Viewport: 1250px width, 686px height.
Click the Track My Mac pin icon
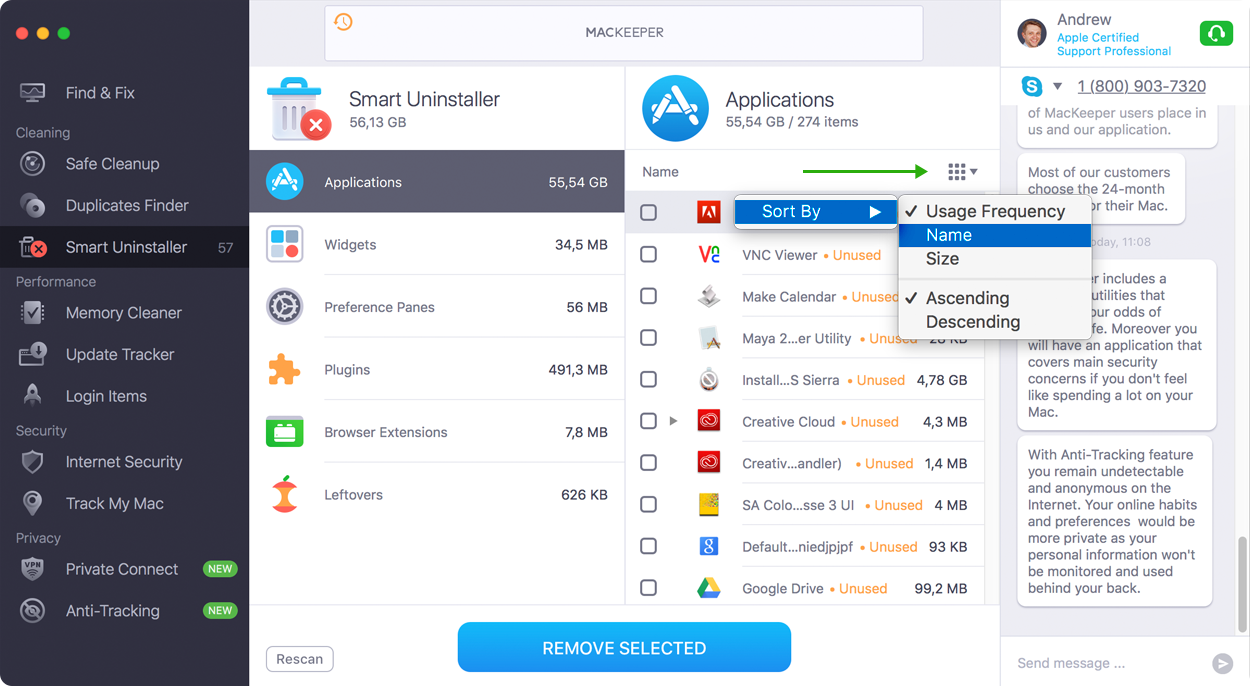pos(32,503)
